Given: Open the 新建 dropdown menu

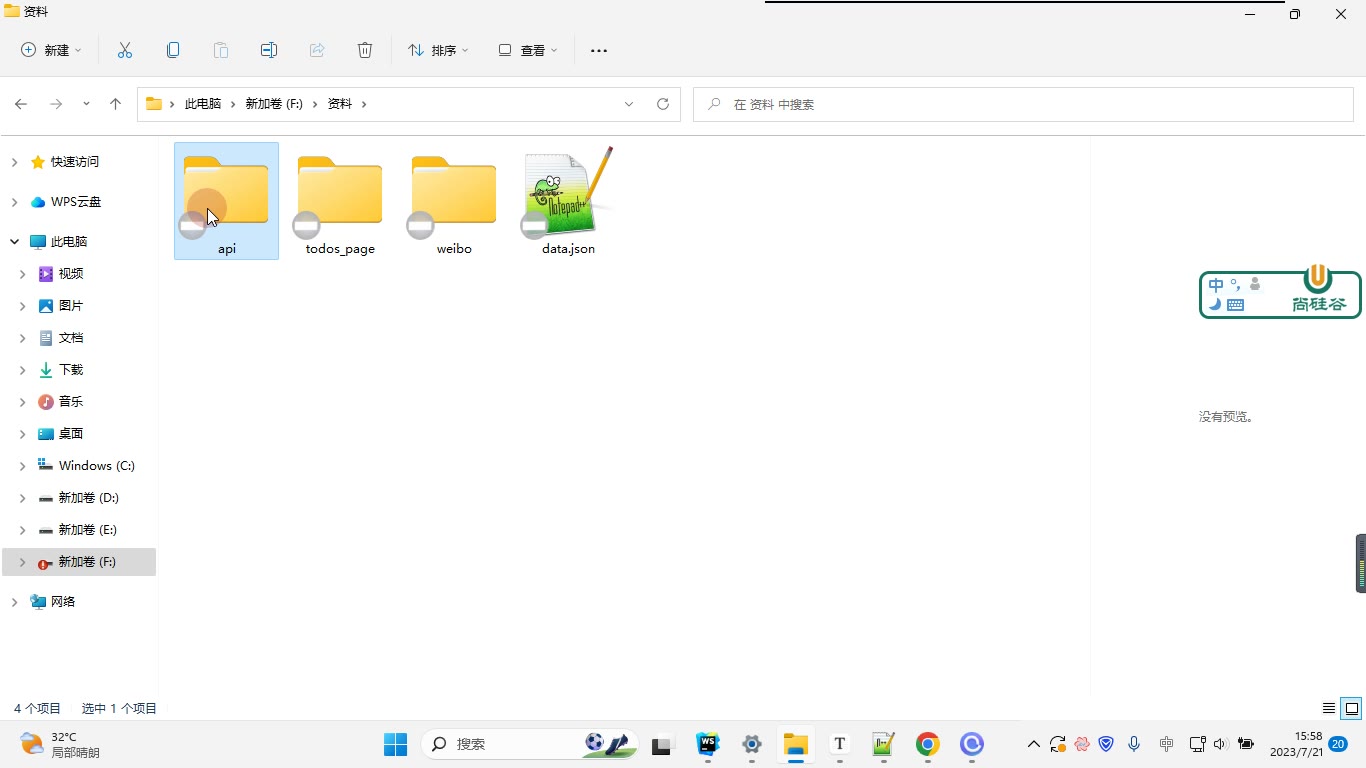Looking at the screenshot, I should (x=52, y=50).
